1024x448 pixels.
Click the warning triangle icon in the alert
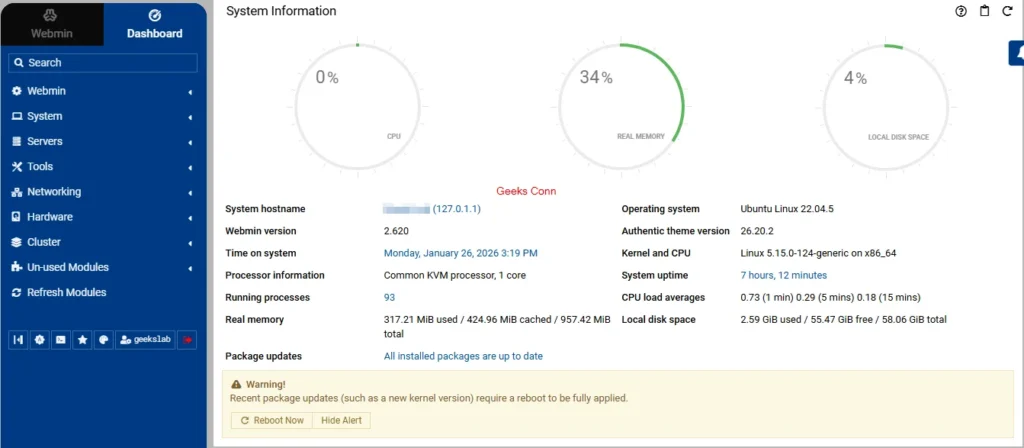tap(236, 385)
